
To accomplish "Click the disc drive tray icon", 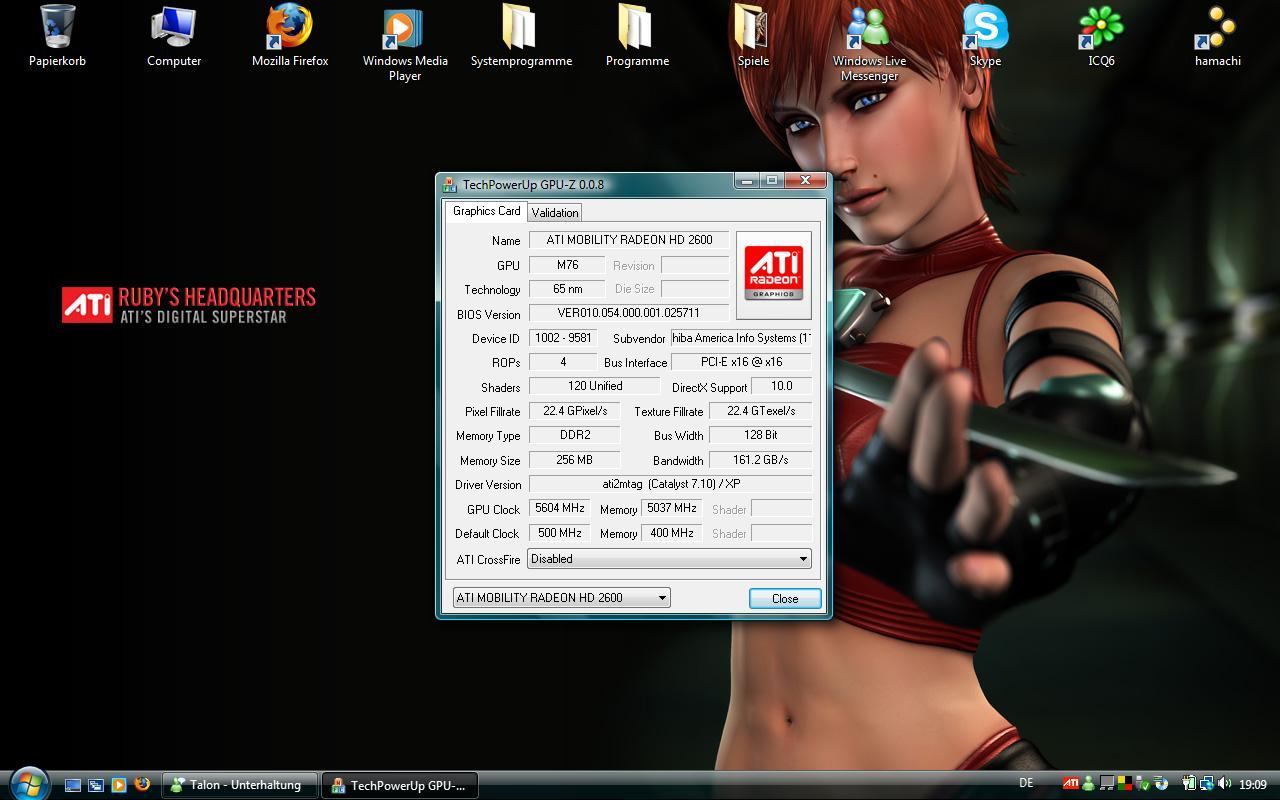I will 1161,784.
